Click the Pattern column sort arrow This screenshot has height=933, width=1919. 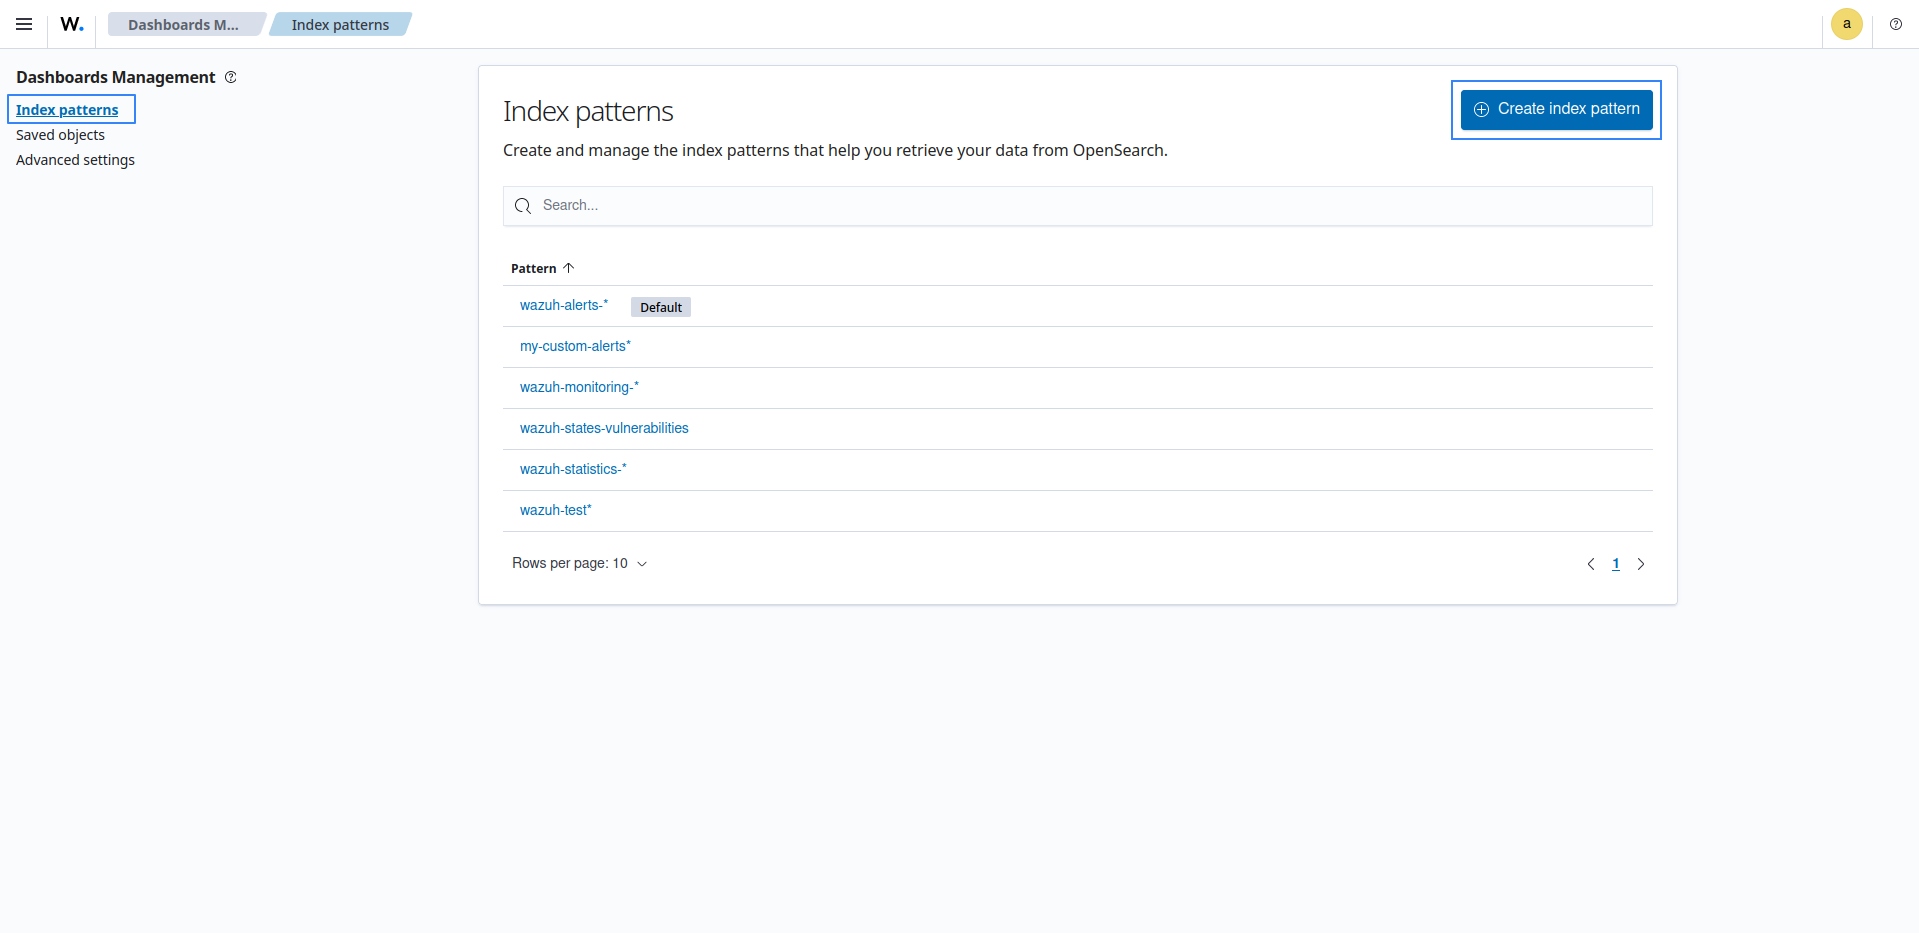[569, 268]
